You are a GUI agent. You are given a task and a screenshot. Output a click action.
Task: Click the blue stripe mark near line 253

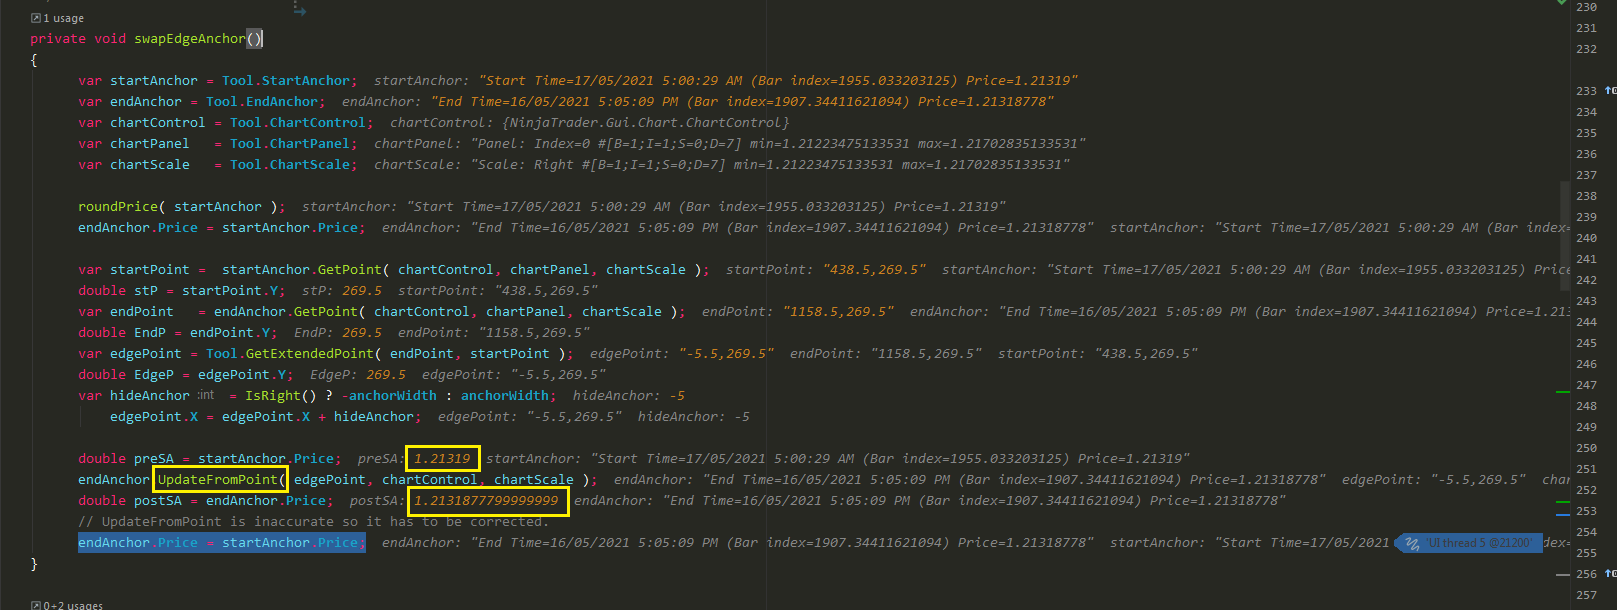click(1563, 515)
